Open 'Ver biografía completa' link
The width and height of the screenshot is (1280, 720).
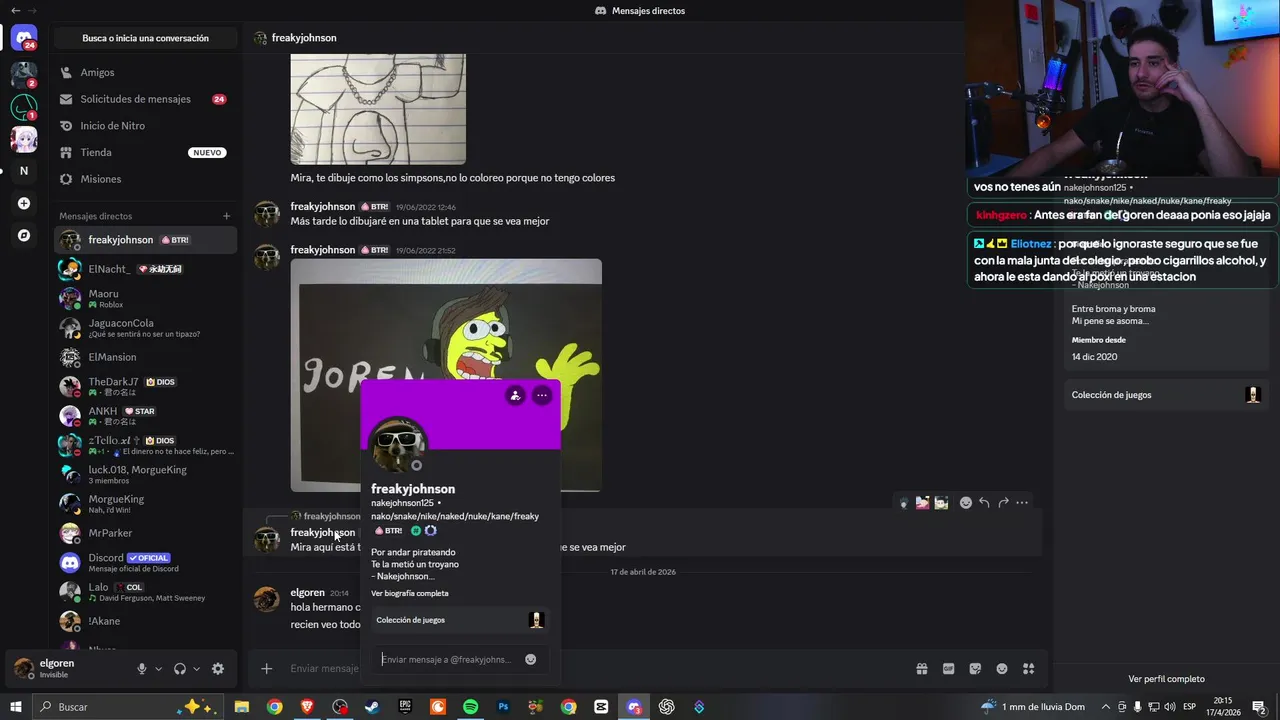point(410,593)
